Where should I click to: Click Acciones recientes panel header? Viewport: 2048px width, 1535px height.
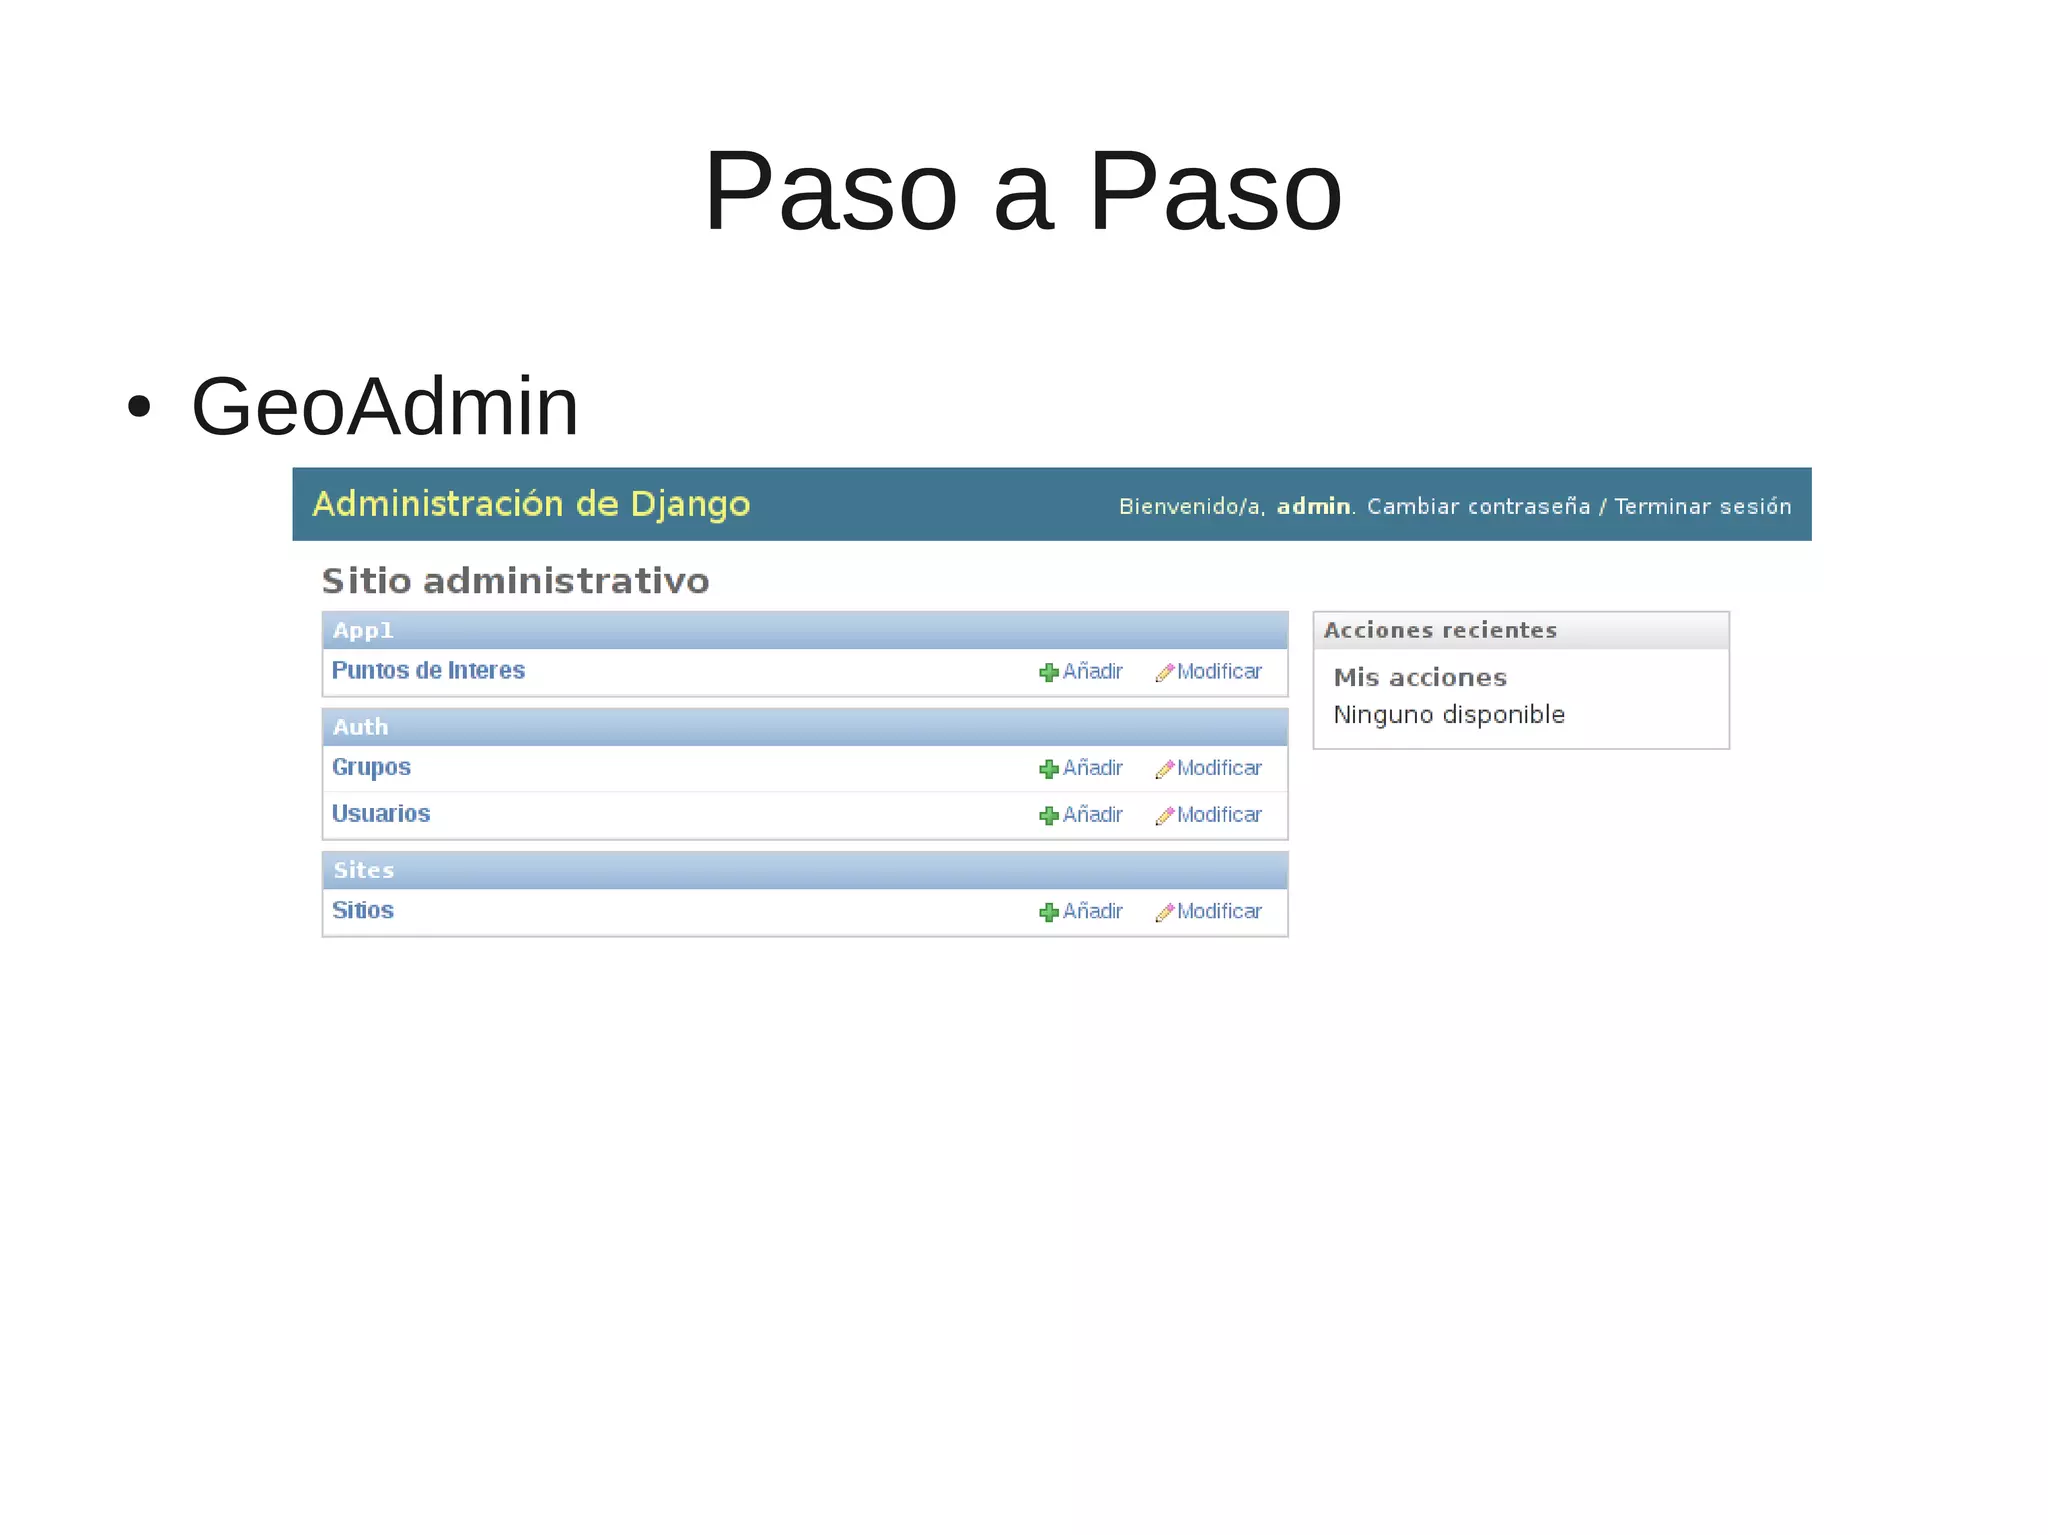click(x=1521, y=630)
